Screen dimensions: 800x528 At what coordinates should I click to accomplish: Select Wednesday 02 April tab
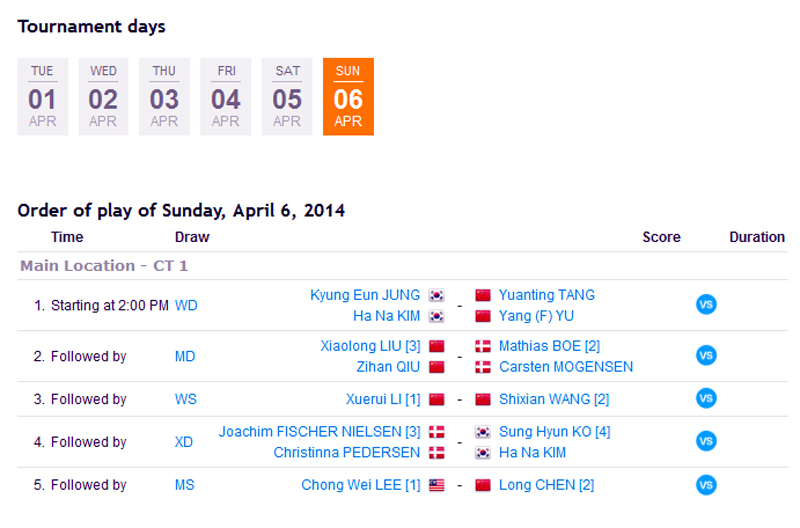click(103, 96)
